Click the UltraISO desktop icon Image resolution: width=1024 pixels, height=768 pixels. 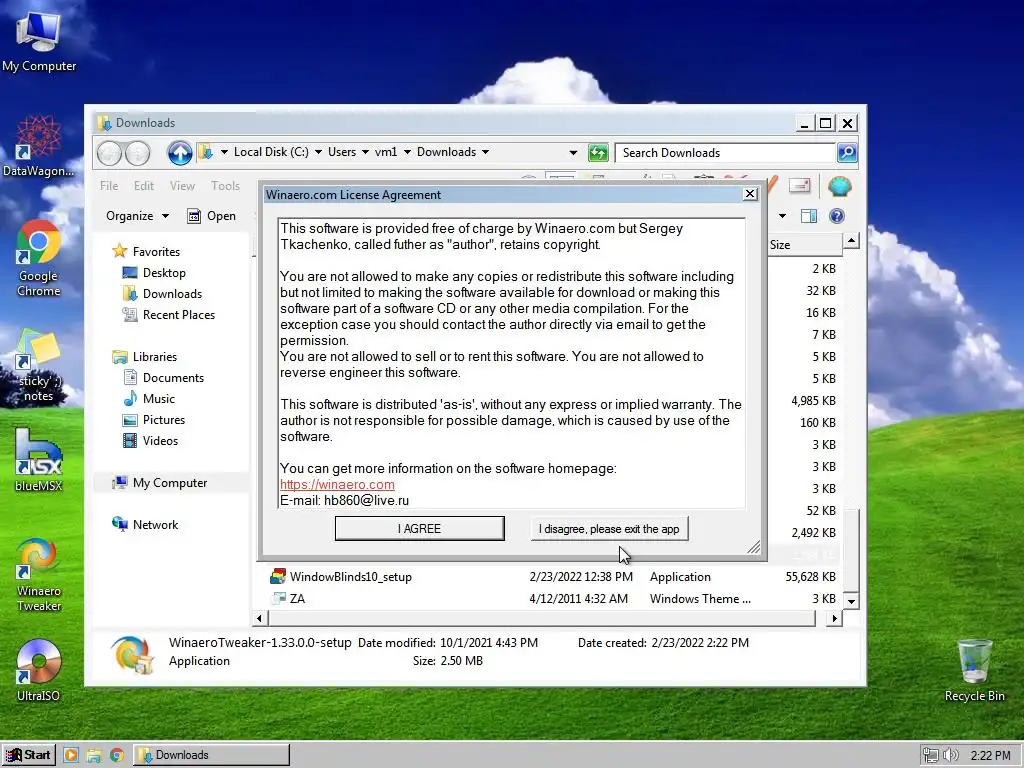pyautogui.click(x=39, y=671)
